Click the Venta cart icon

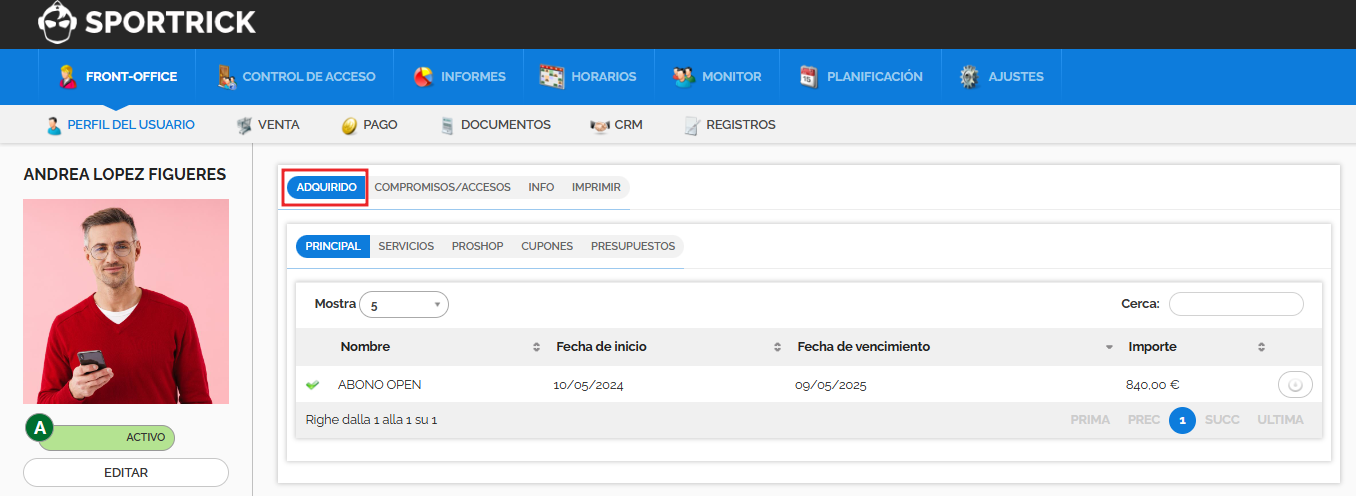point(243,126)
